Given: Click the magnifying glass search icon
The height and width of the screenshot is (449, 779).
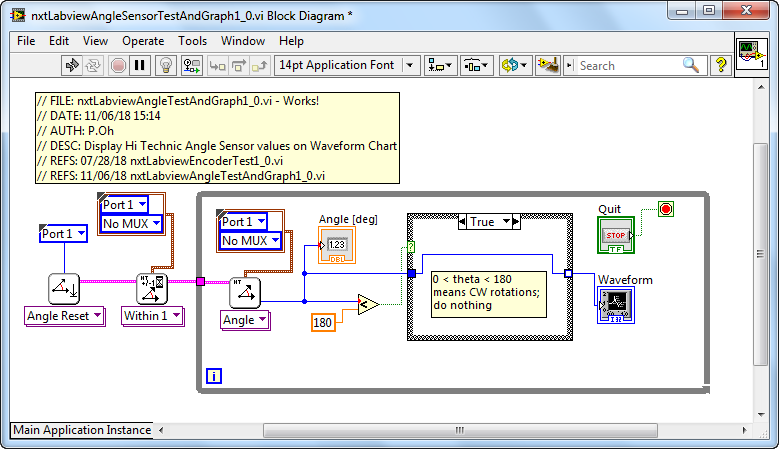Looking at the screenshot, I should 691,65.
